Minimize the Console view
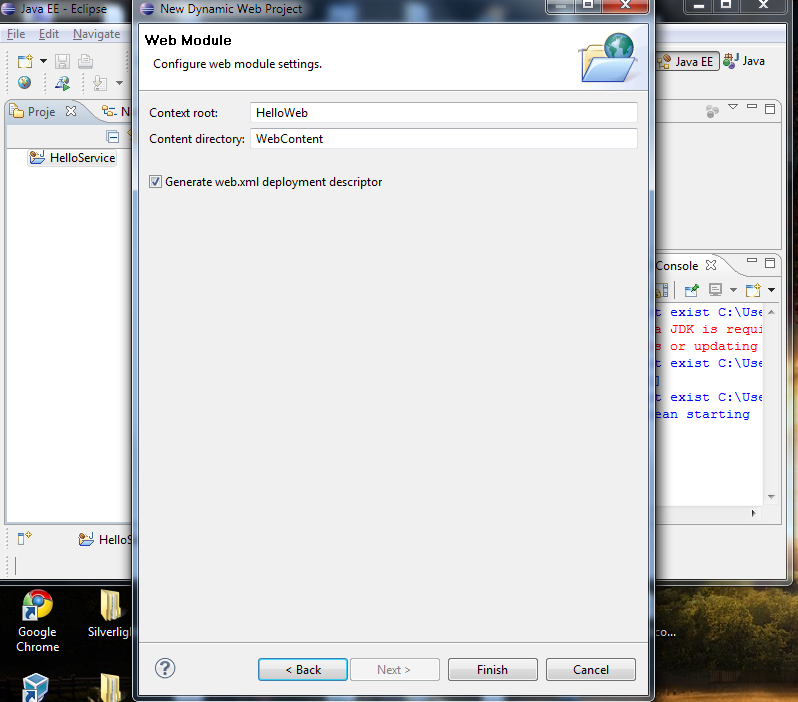 (752, 260)
